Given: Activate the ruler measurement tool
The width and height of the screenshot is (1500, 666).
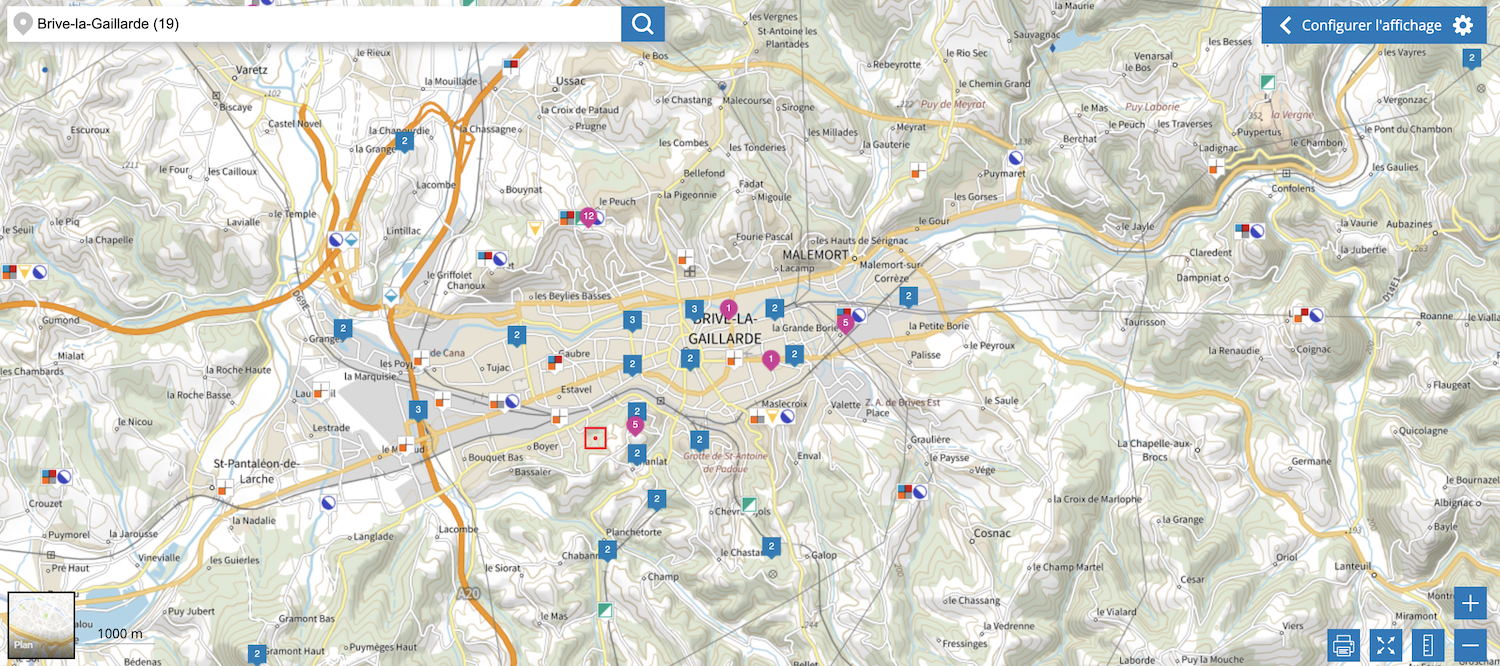Looking at the screenshot, I should 1427,645.
